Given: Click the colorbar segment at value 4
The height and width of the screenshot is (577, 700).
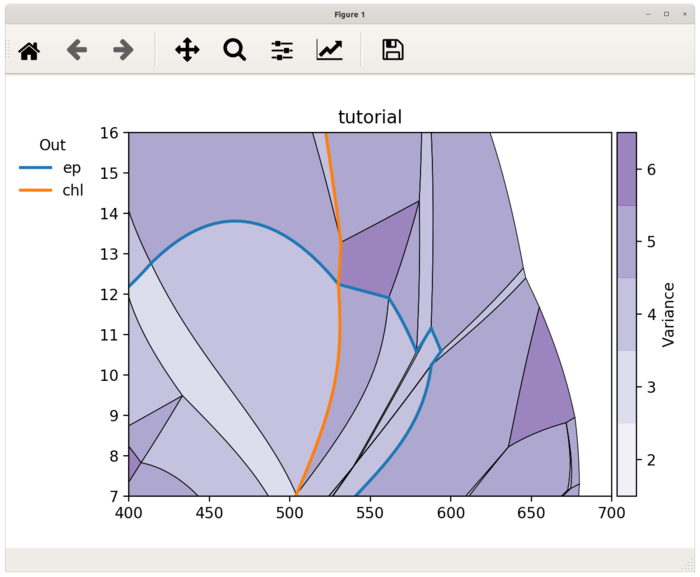Looking at the screenshot, I should (626, 314).
